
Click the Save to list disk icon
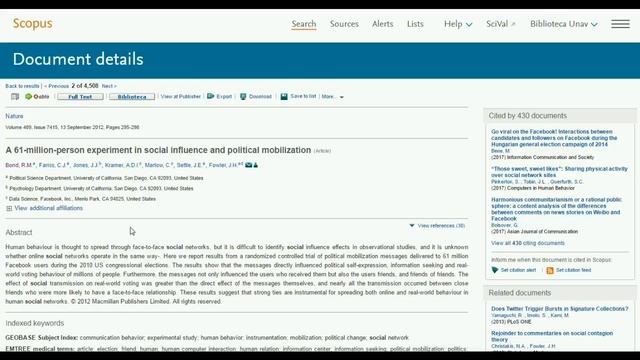284,96
